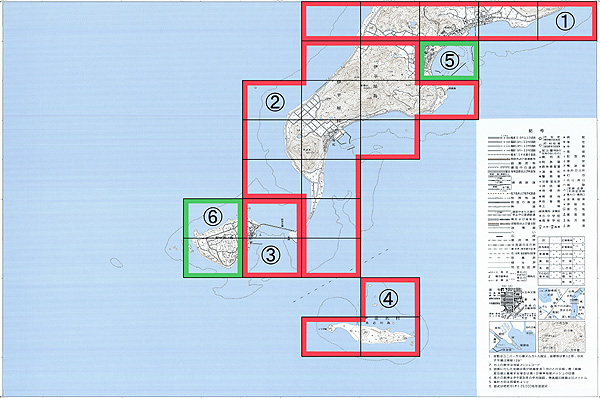Viewport: 600px width, 398px height.
Task: Click the symbol table grid in legend
Action: (561, 261)
